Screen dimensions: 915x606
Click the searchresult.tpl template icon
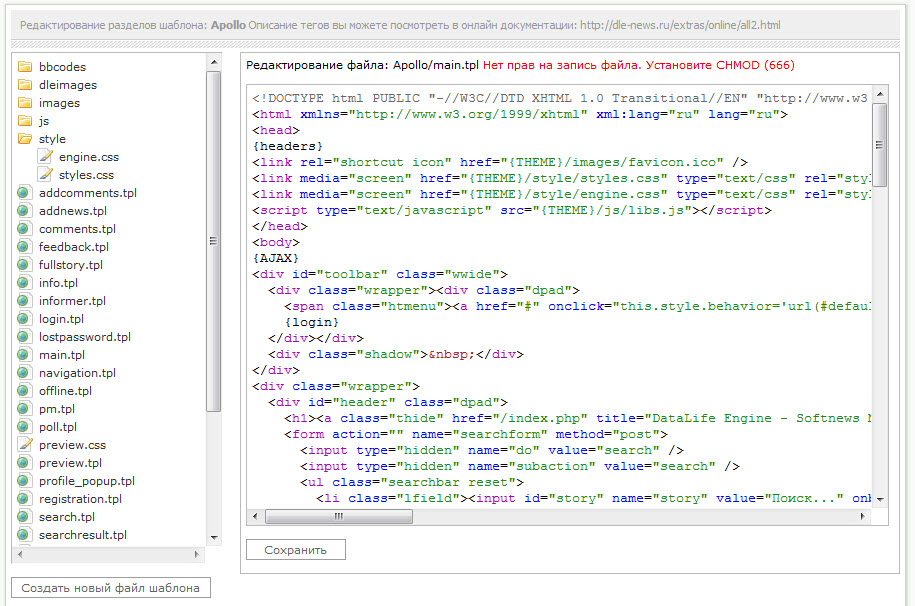[x=24, y=535]
